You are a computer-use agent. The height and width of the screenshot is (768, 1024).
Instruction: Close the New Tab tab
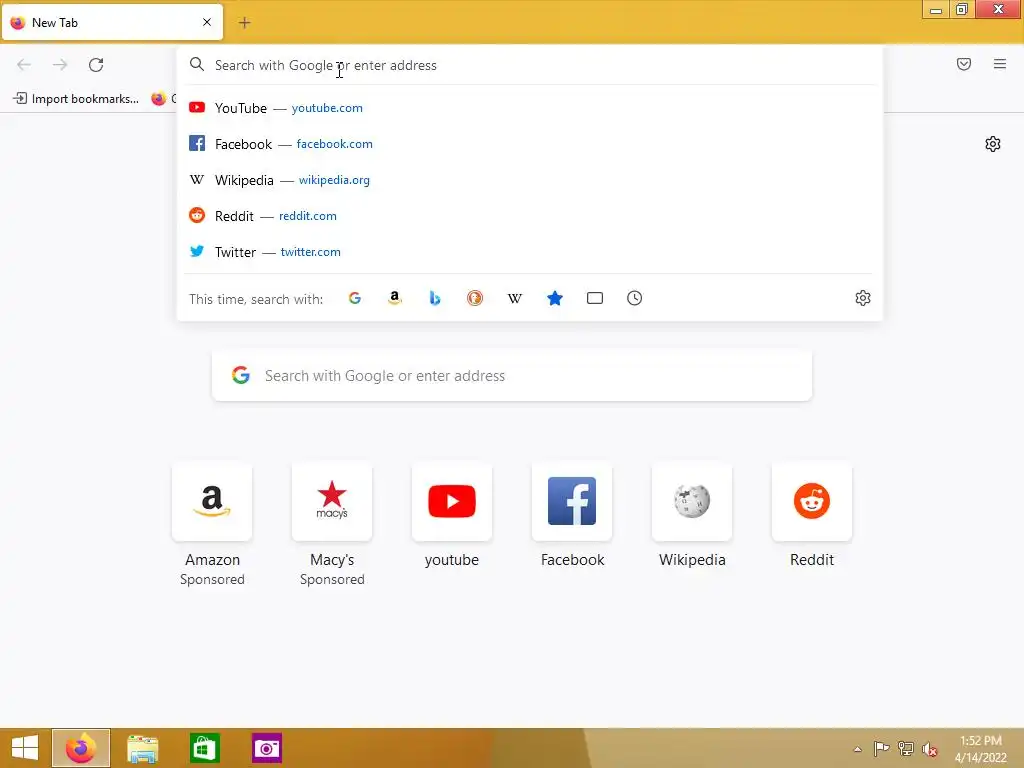207,22
